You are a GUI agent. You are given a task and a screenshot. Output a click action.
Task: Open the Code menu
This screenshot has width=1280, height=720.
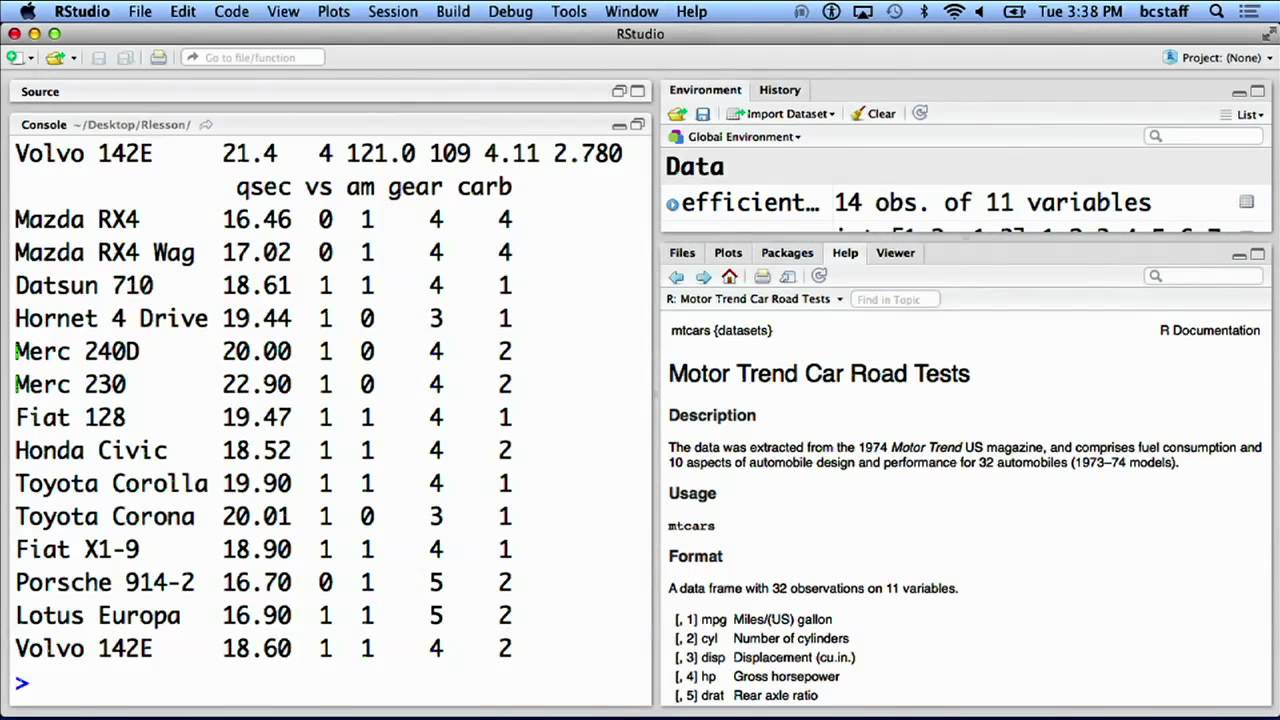(x=231, y=12)
